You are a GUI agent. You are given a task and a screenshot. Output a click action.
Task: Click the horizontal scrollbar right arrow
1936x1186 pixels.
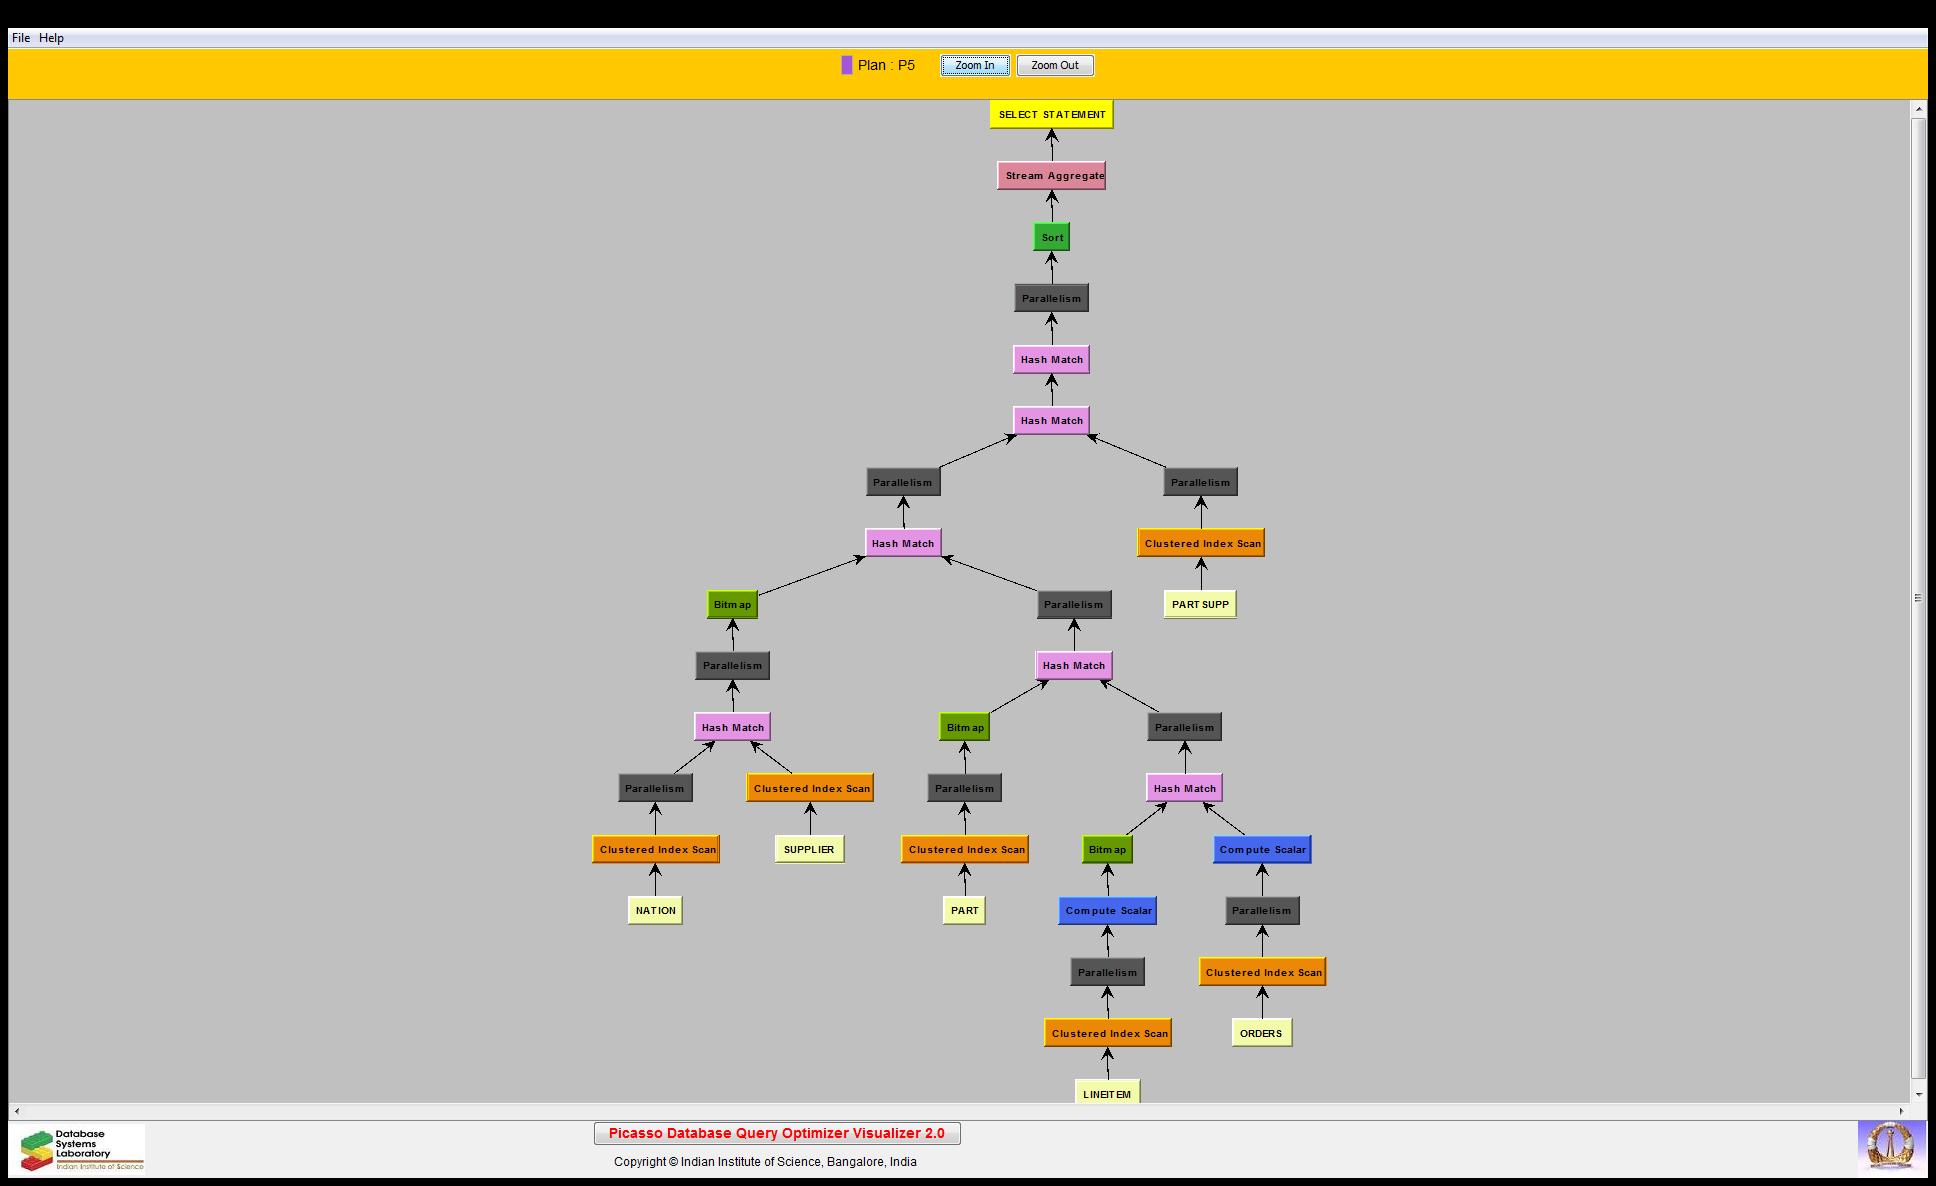[1901, 1111]
